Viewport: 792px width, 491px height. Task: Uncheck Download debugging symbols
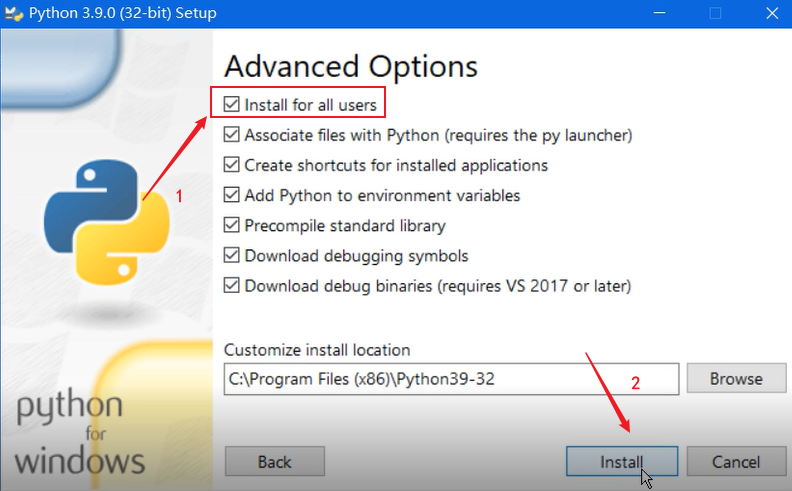[232, 255]
